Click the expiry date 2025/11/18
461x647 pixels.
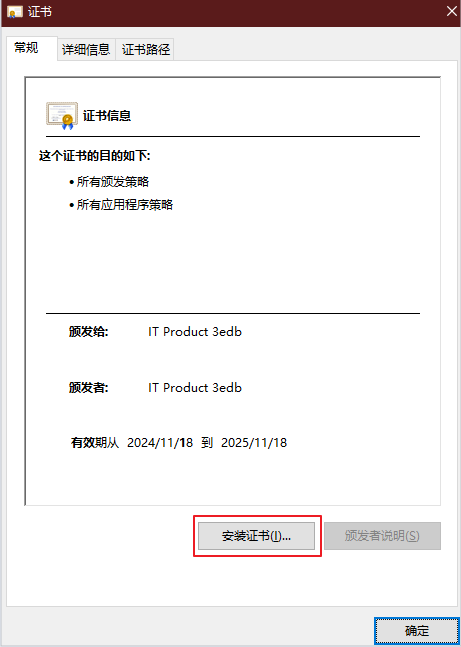[x=254, y=443]
